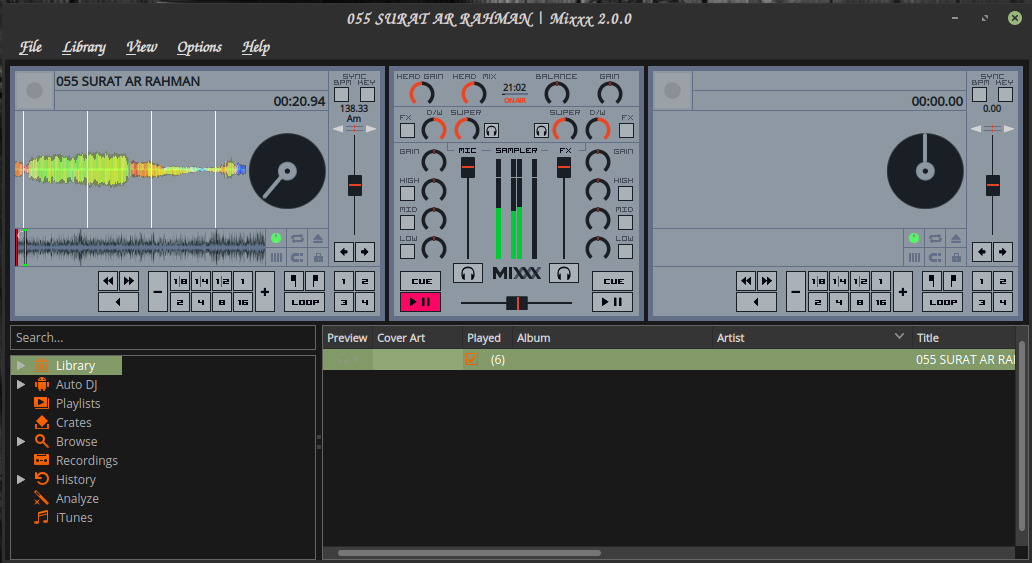Enable FX for the left effect unit

tap(407, 130)
